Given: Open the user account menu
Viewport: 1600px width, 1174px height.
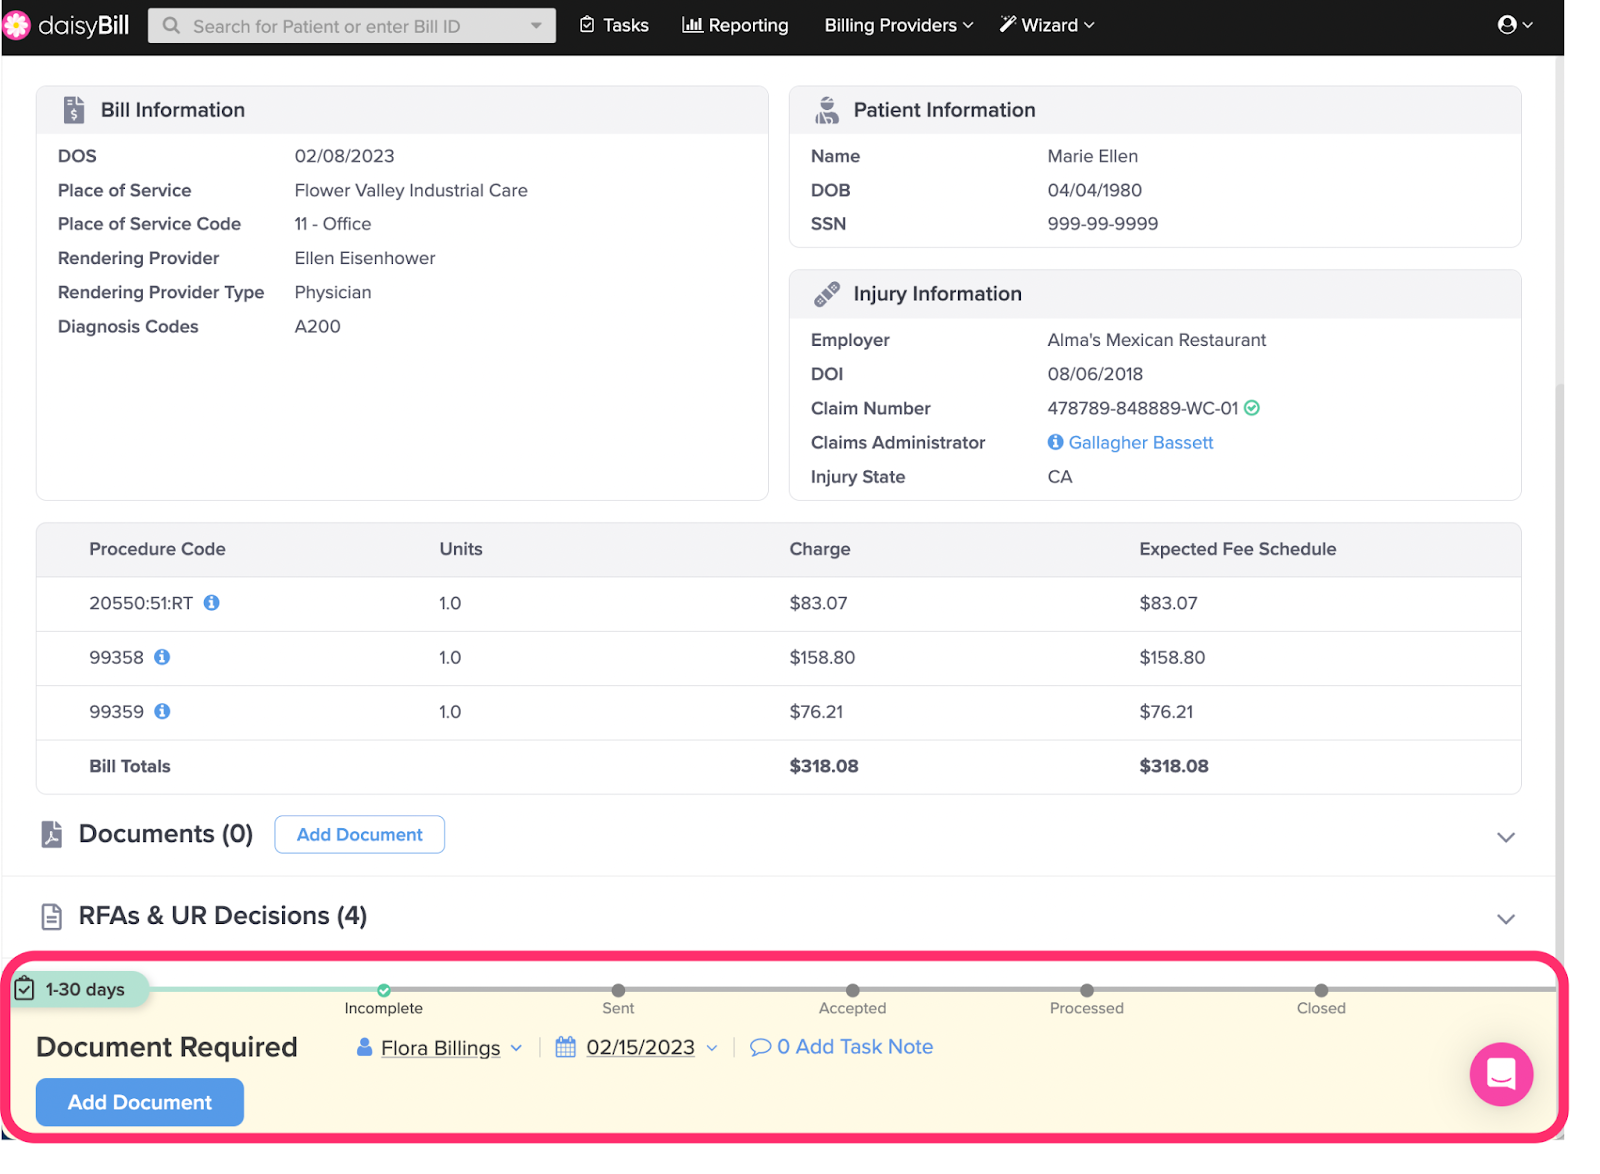Looking at the screenshot, I should click(x=1514, y=25).
